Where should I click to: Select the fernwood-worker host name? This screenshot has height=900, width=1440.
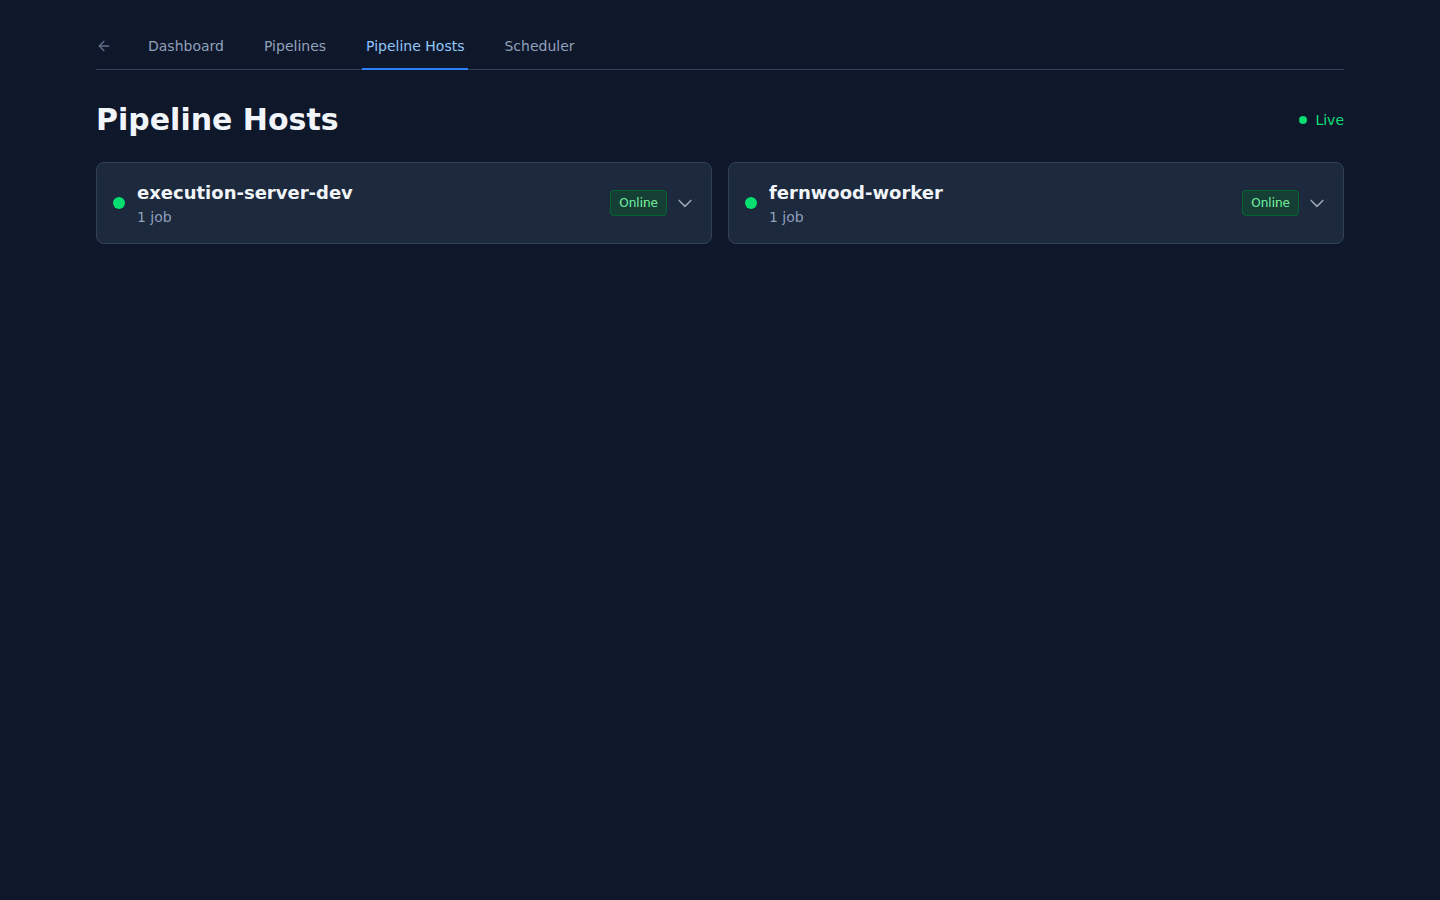[856, 192]
